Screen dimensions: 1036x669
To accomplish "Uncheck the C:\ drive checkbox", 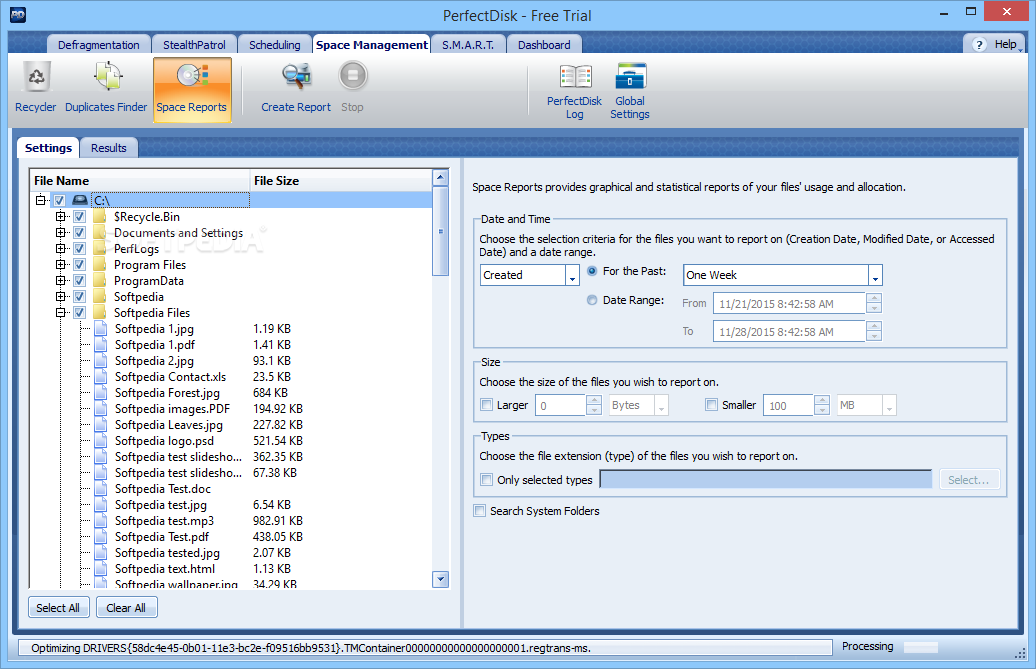I will click(59, 200).
